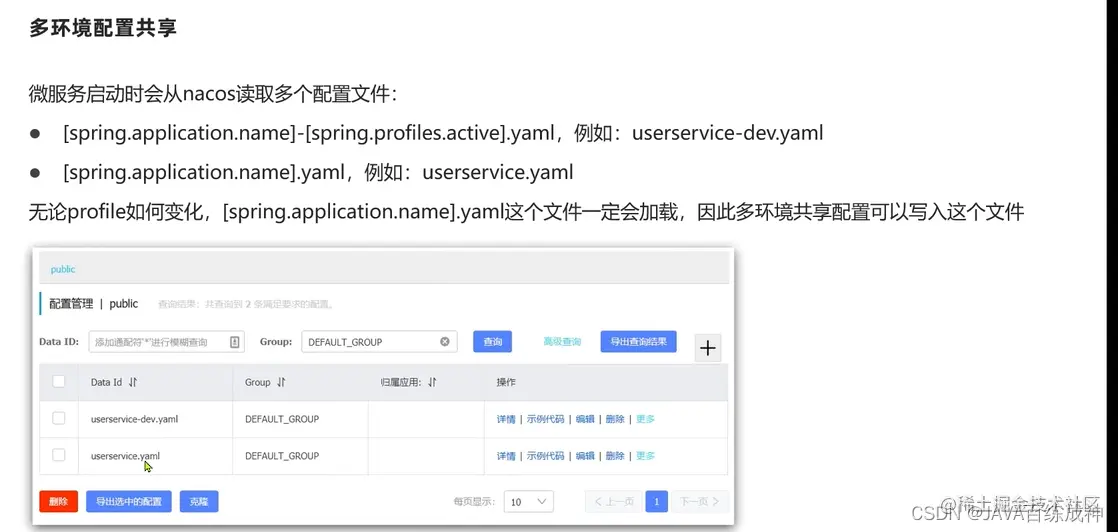The height and width of the screenshot is (532, 1118).
Task: Open 更多 menu for userservice-dev.yaml
Action: click(x=645, y=419)
